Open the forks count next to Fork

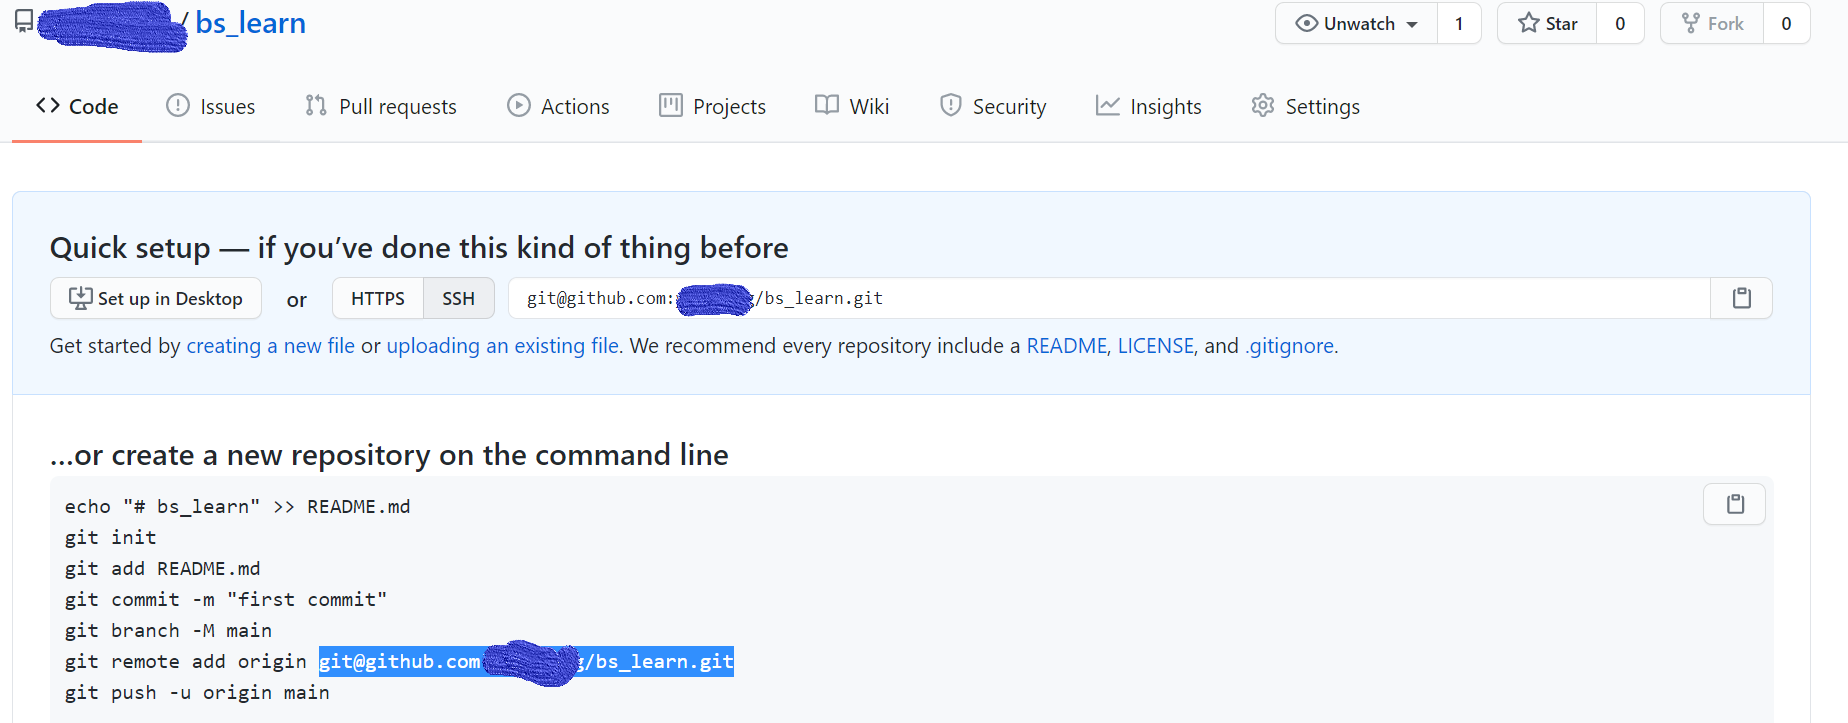click(1786, 23)
